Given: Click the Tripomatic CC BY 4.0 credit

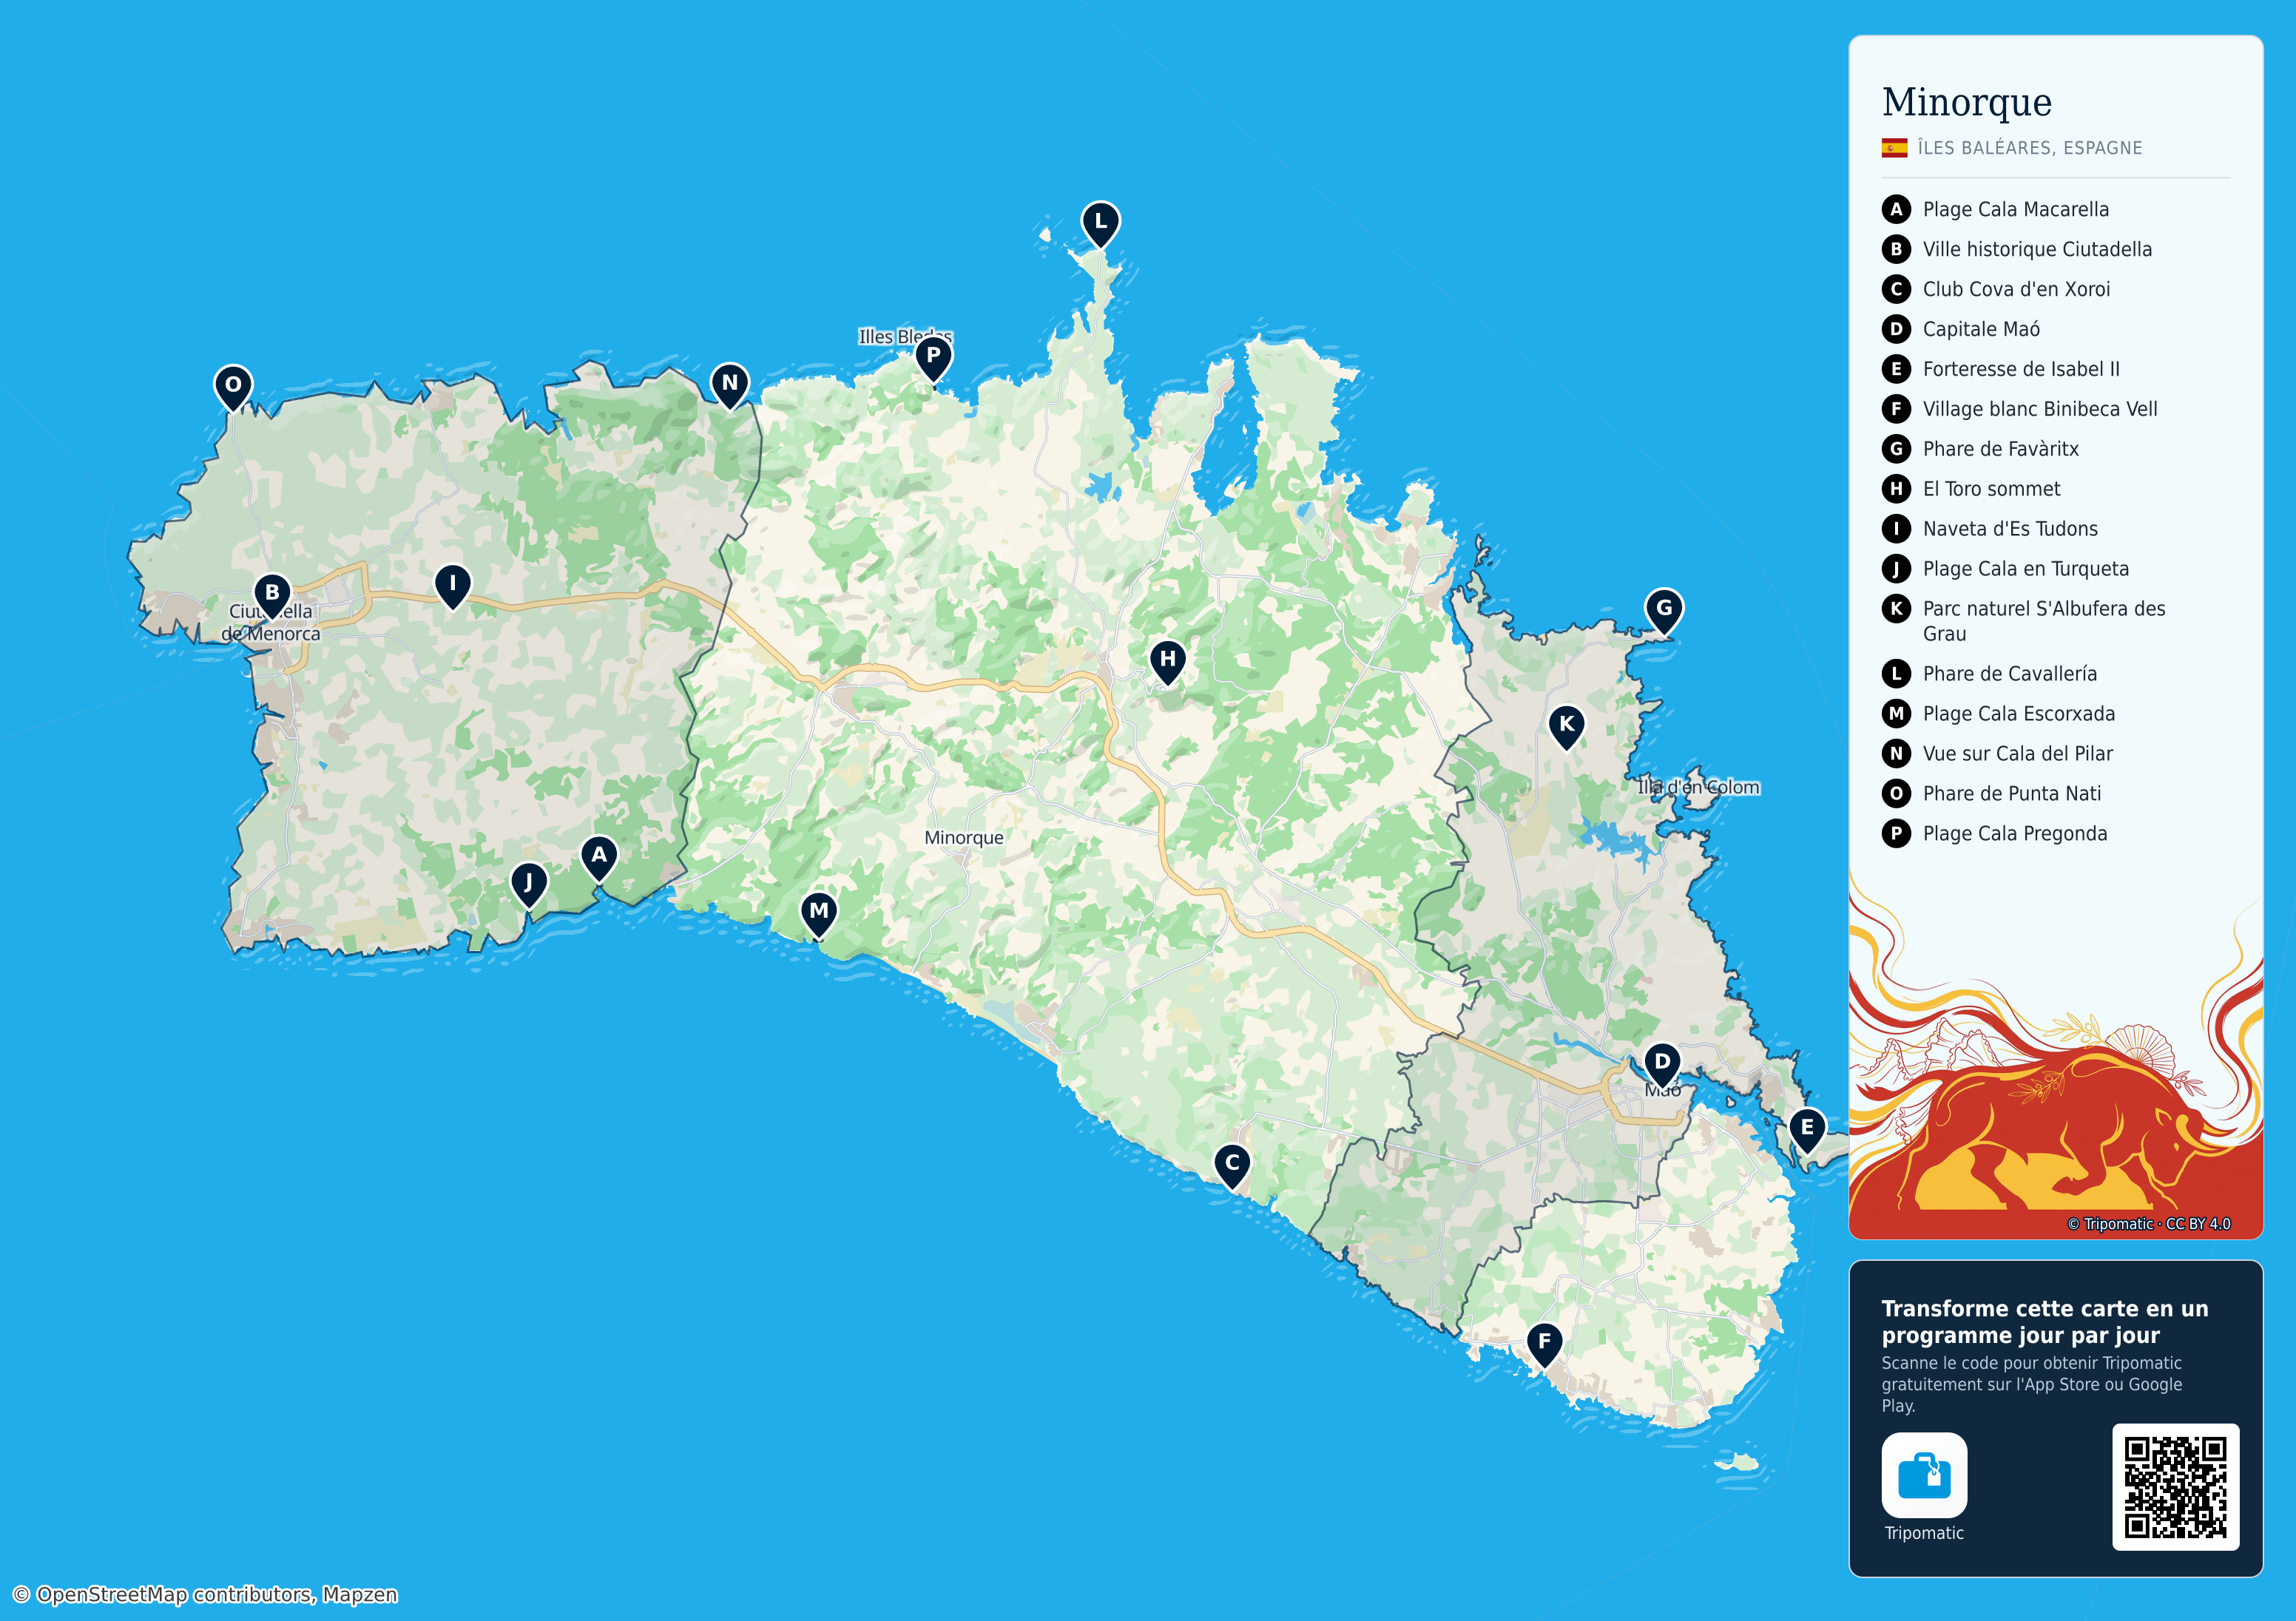Looking at the screenshot, I should click(2149, 1224).
